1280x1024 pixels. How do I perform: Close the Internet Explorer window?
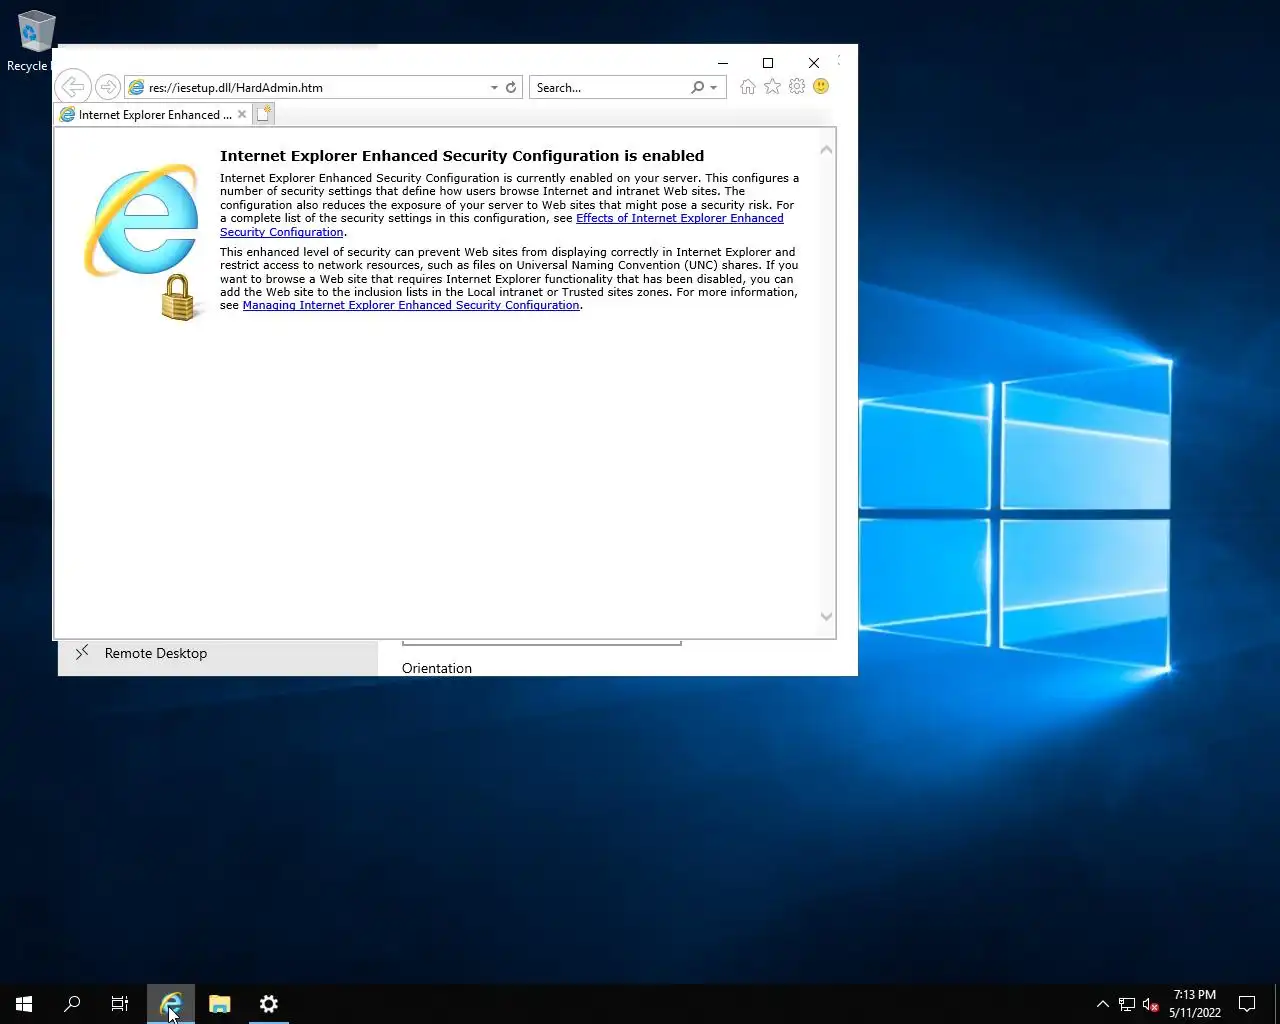click(814, 63)
